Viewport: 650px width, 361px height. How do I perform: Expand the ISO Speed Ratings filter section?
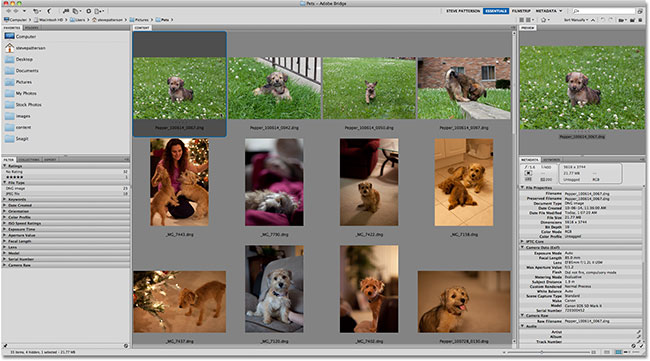click(5, 223)
